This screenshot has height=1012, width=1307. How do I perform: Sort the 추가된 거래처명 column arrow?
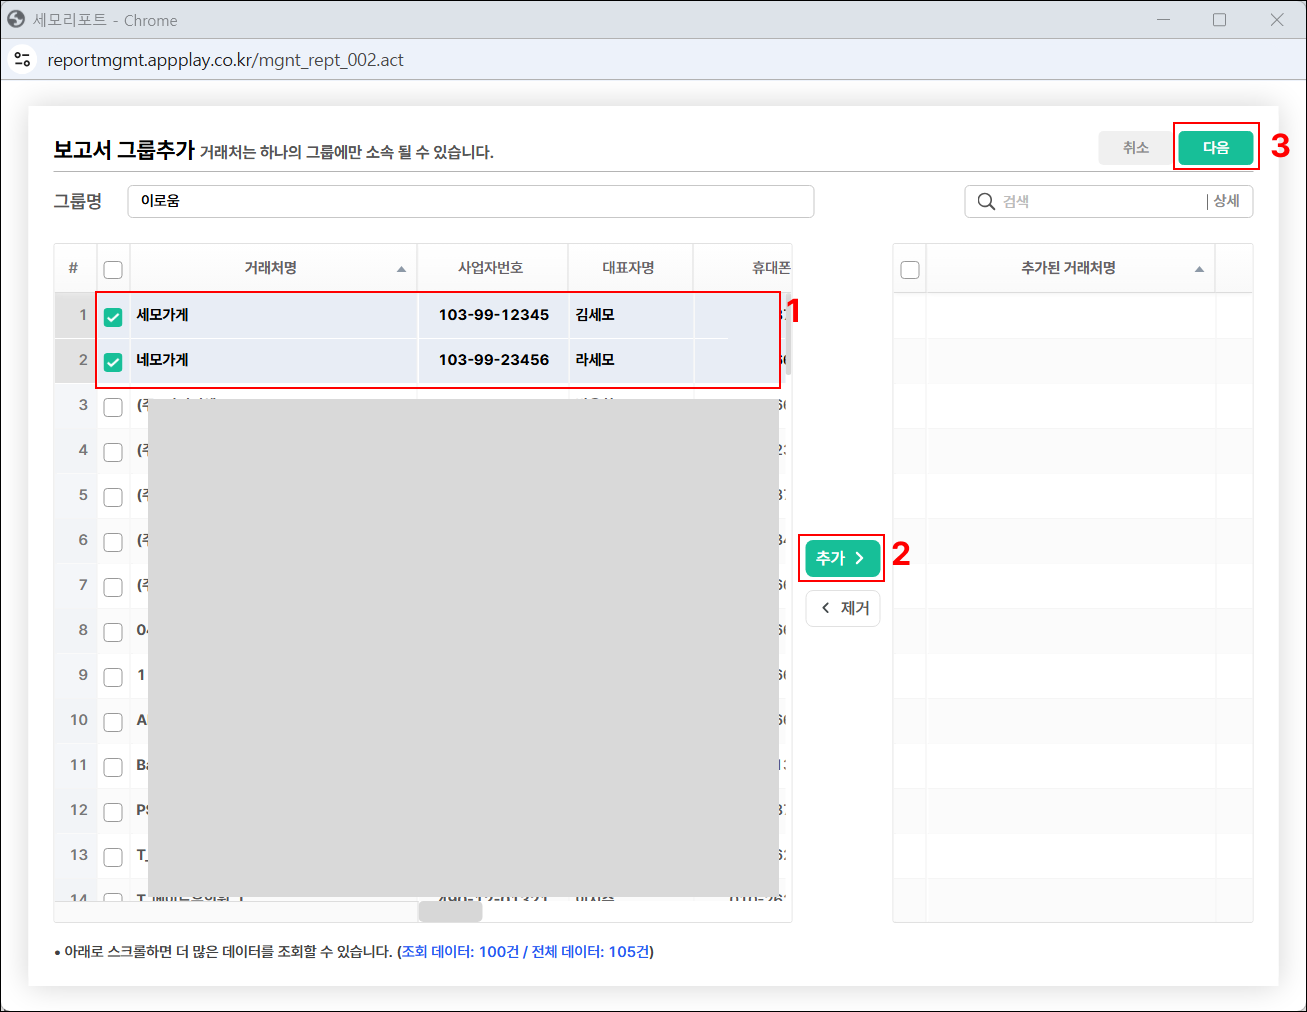[1199, 269]
